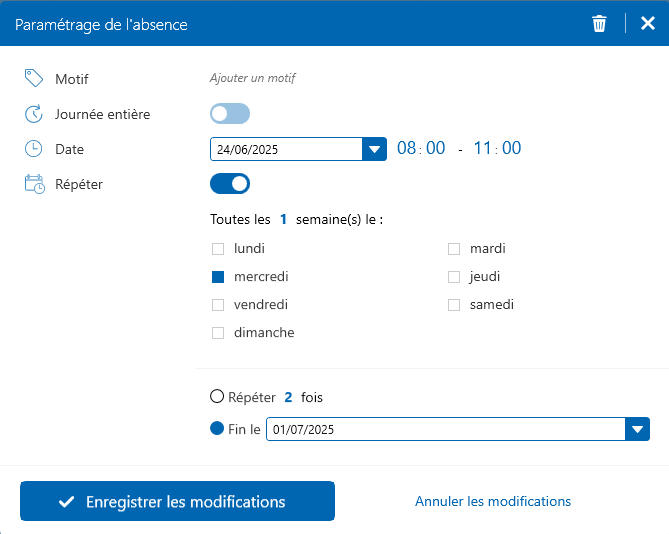Tick the samedi checkbox
Image resolution: width=669 pixels, height=534 pixels.
tap(454, 305)
